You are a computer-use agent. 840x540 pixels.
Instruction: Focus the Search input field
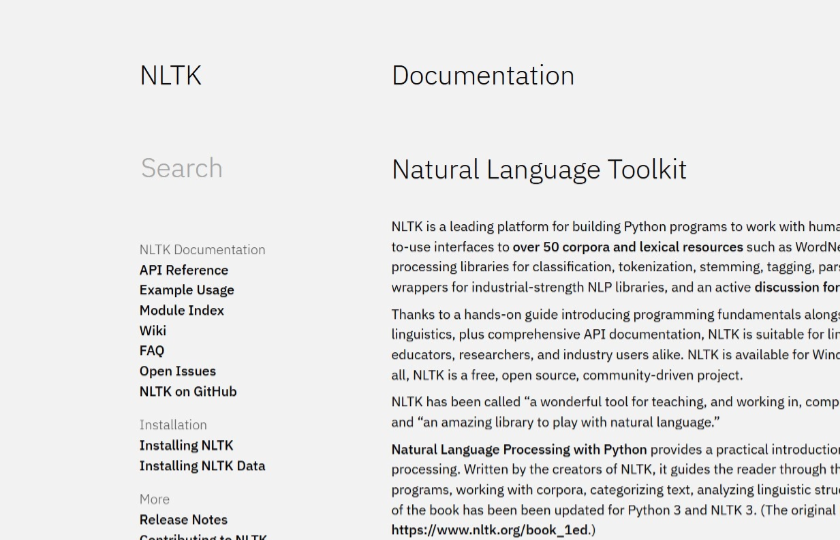(240, 168)
